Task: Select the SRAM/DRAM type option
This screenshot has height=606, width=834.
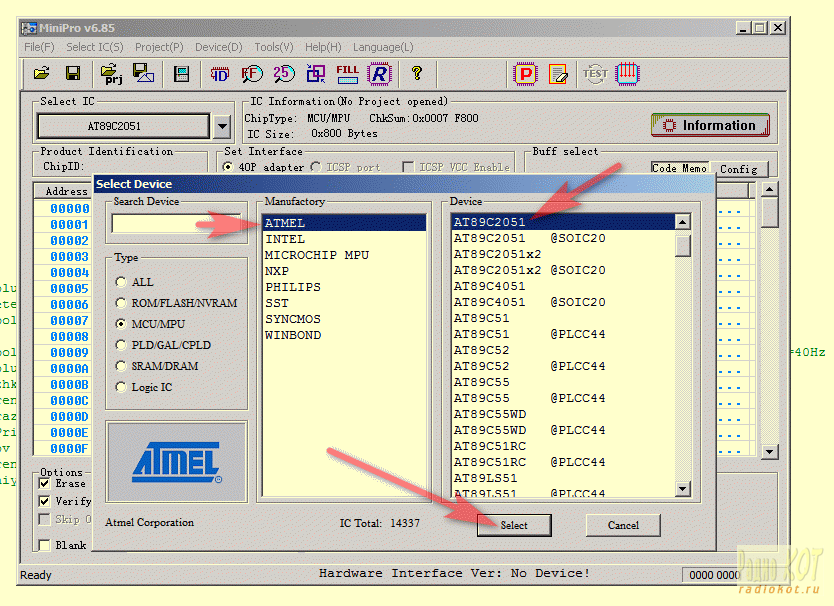Action: (x=121, y=366)
